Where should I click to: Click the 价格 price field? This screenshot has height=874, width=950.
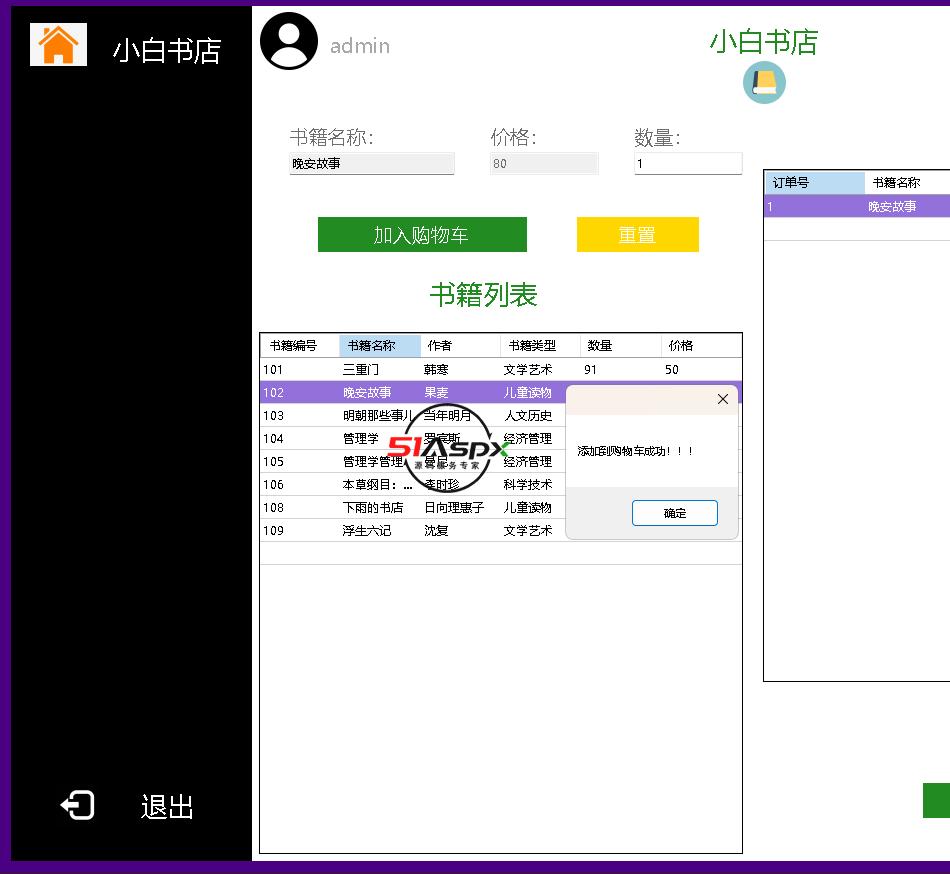[543, 164]
